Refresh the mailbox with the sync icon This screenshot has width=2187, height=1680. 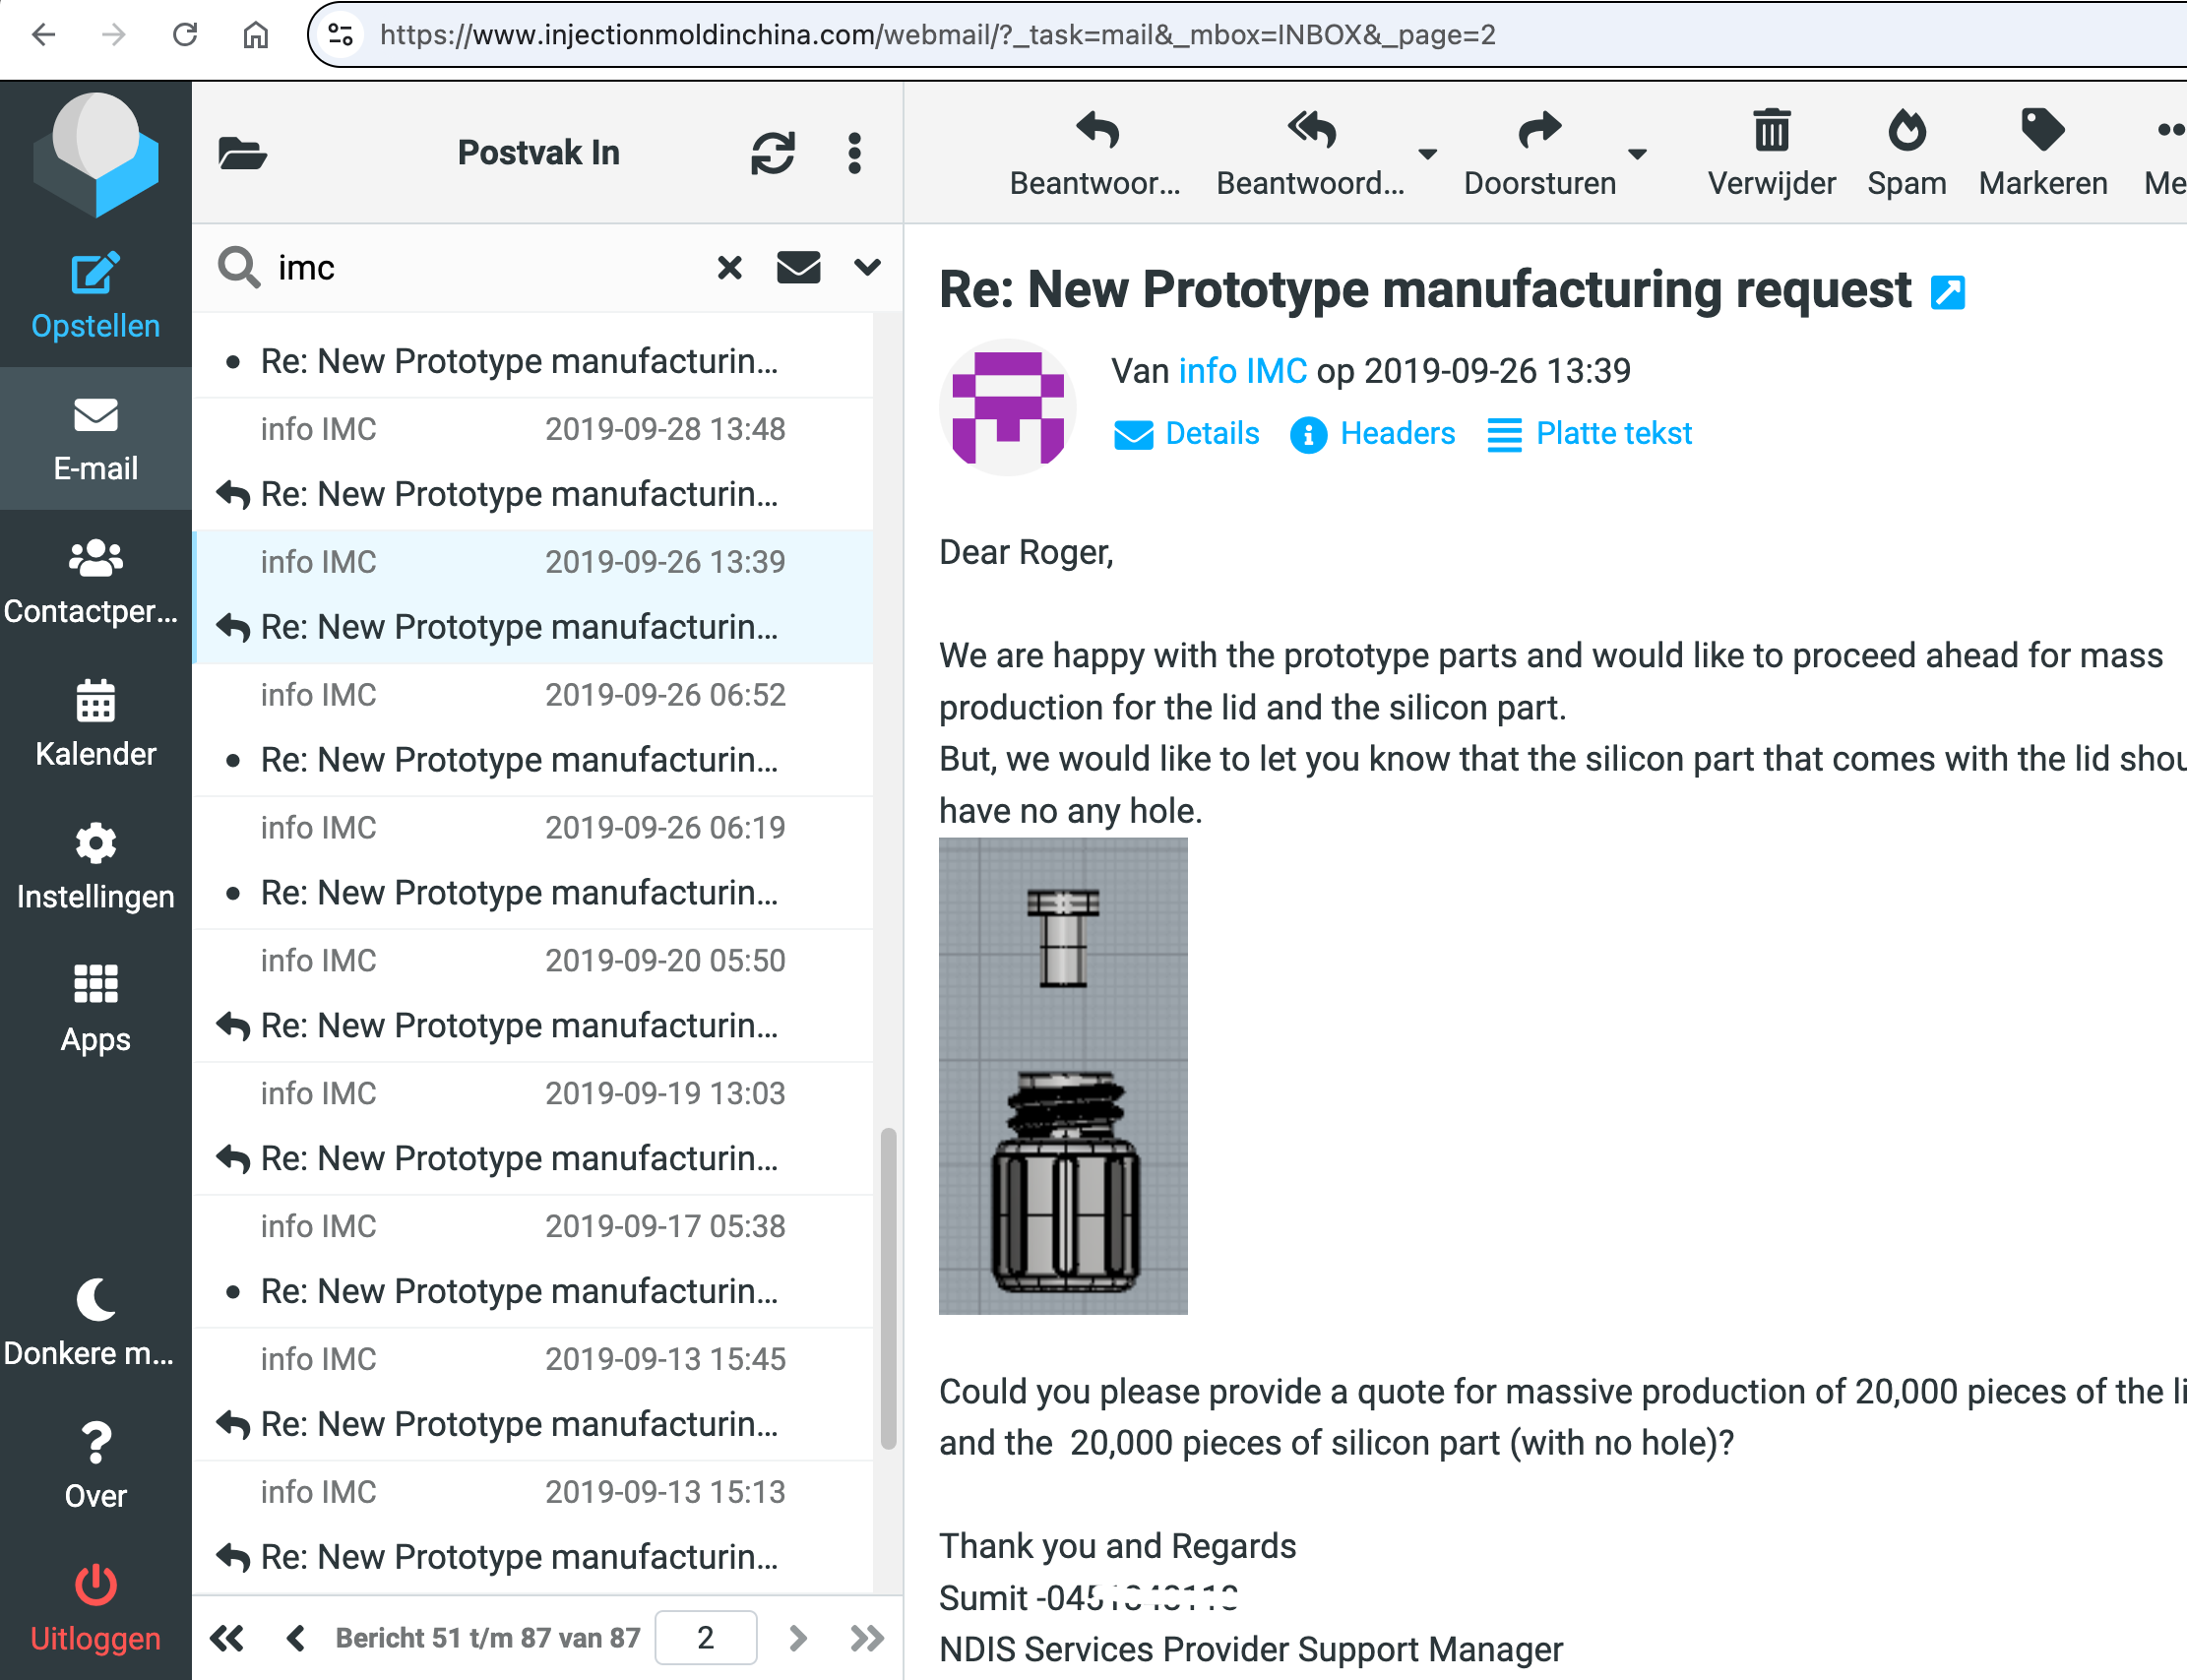pos(772,153)
